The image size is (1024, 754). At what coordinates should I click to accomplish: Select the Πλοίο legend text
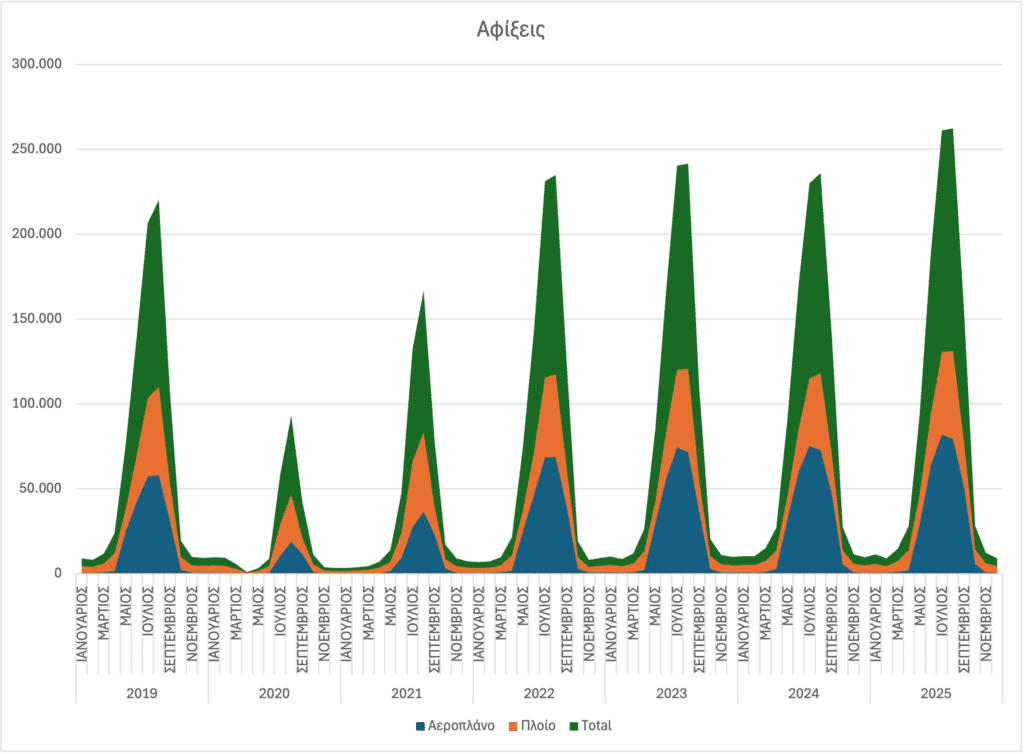[540, 725]
